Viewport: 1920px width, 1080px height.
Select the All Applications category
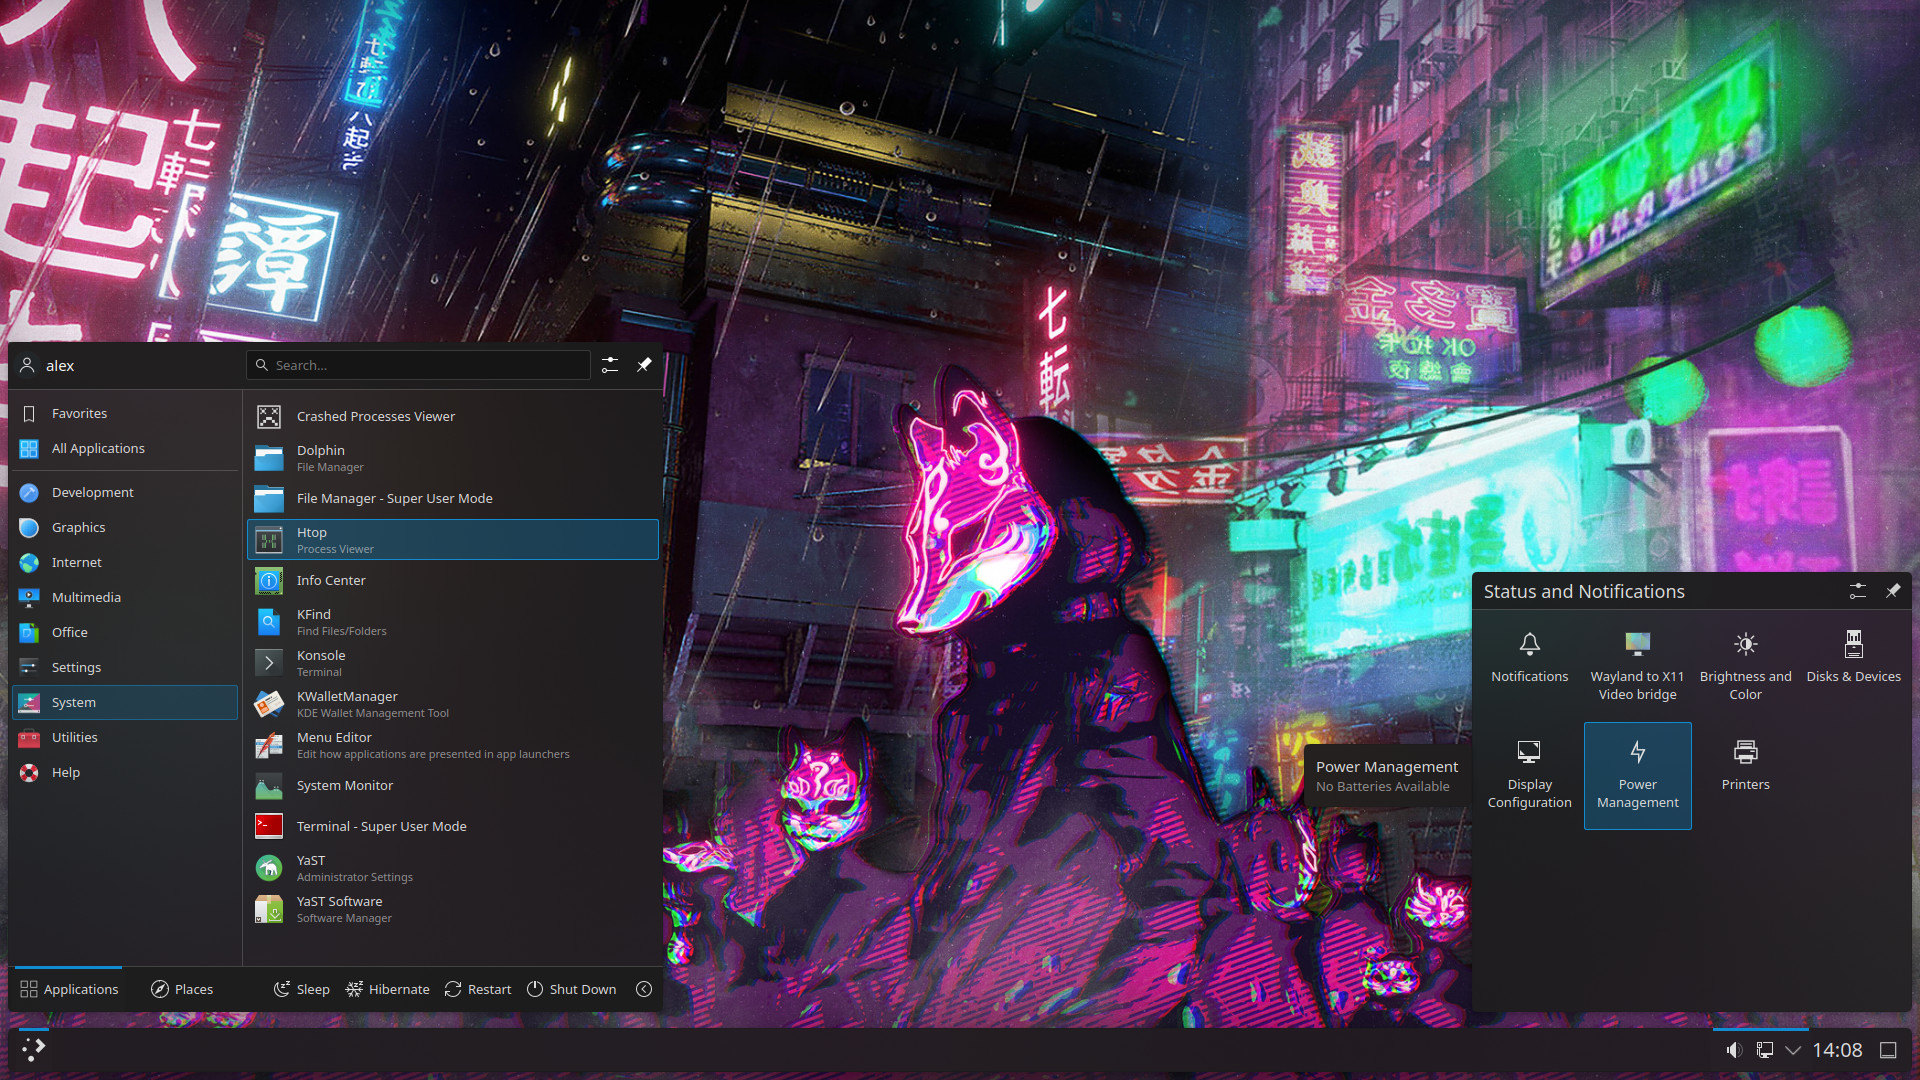125,448
